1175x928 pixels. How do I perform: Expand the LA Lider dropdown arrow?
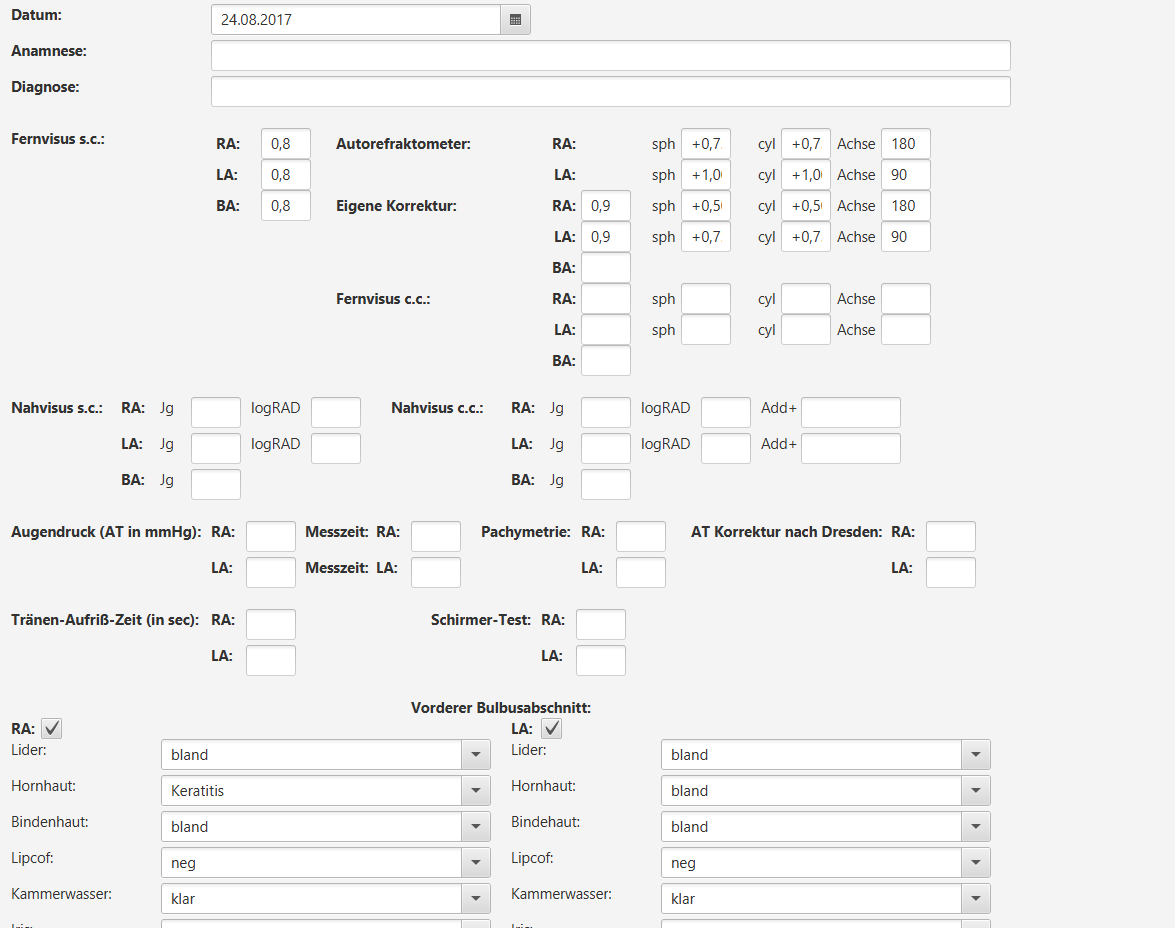point(976,755)
